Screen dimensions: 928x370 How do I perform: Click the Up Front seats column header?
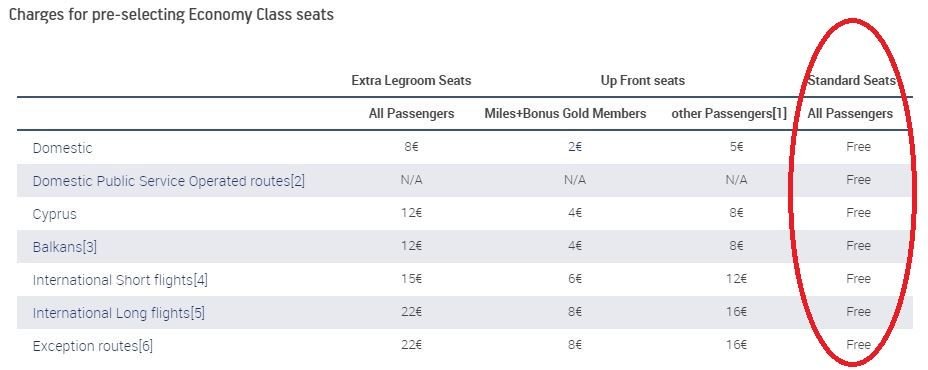[643, 81]
